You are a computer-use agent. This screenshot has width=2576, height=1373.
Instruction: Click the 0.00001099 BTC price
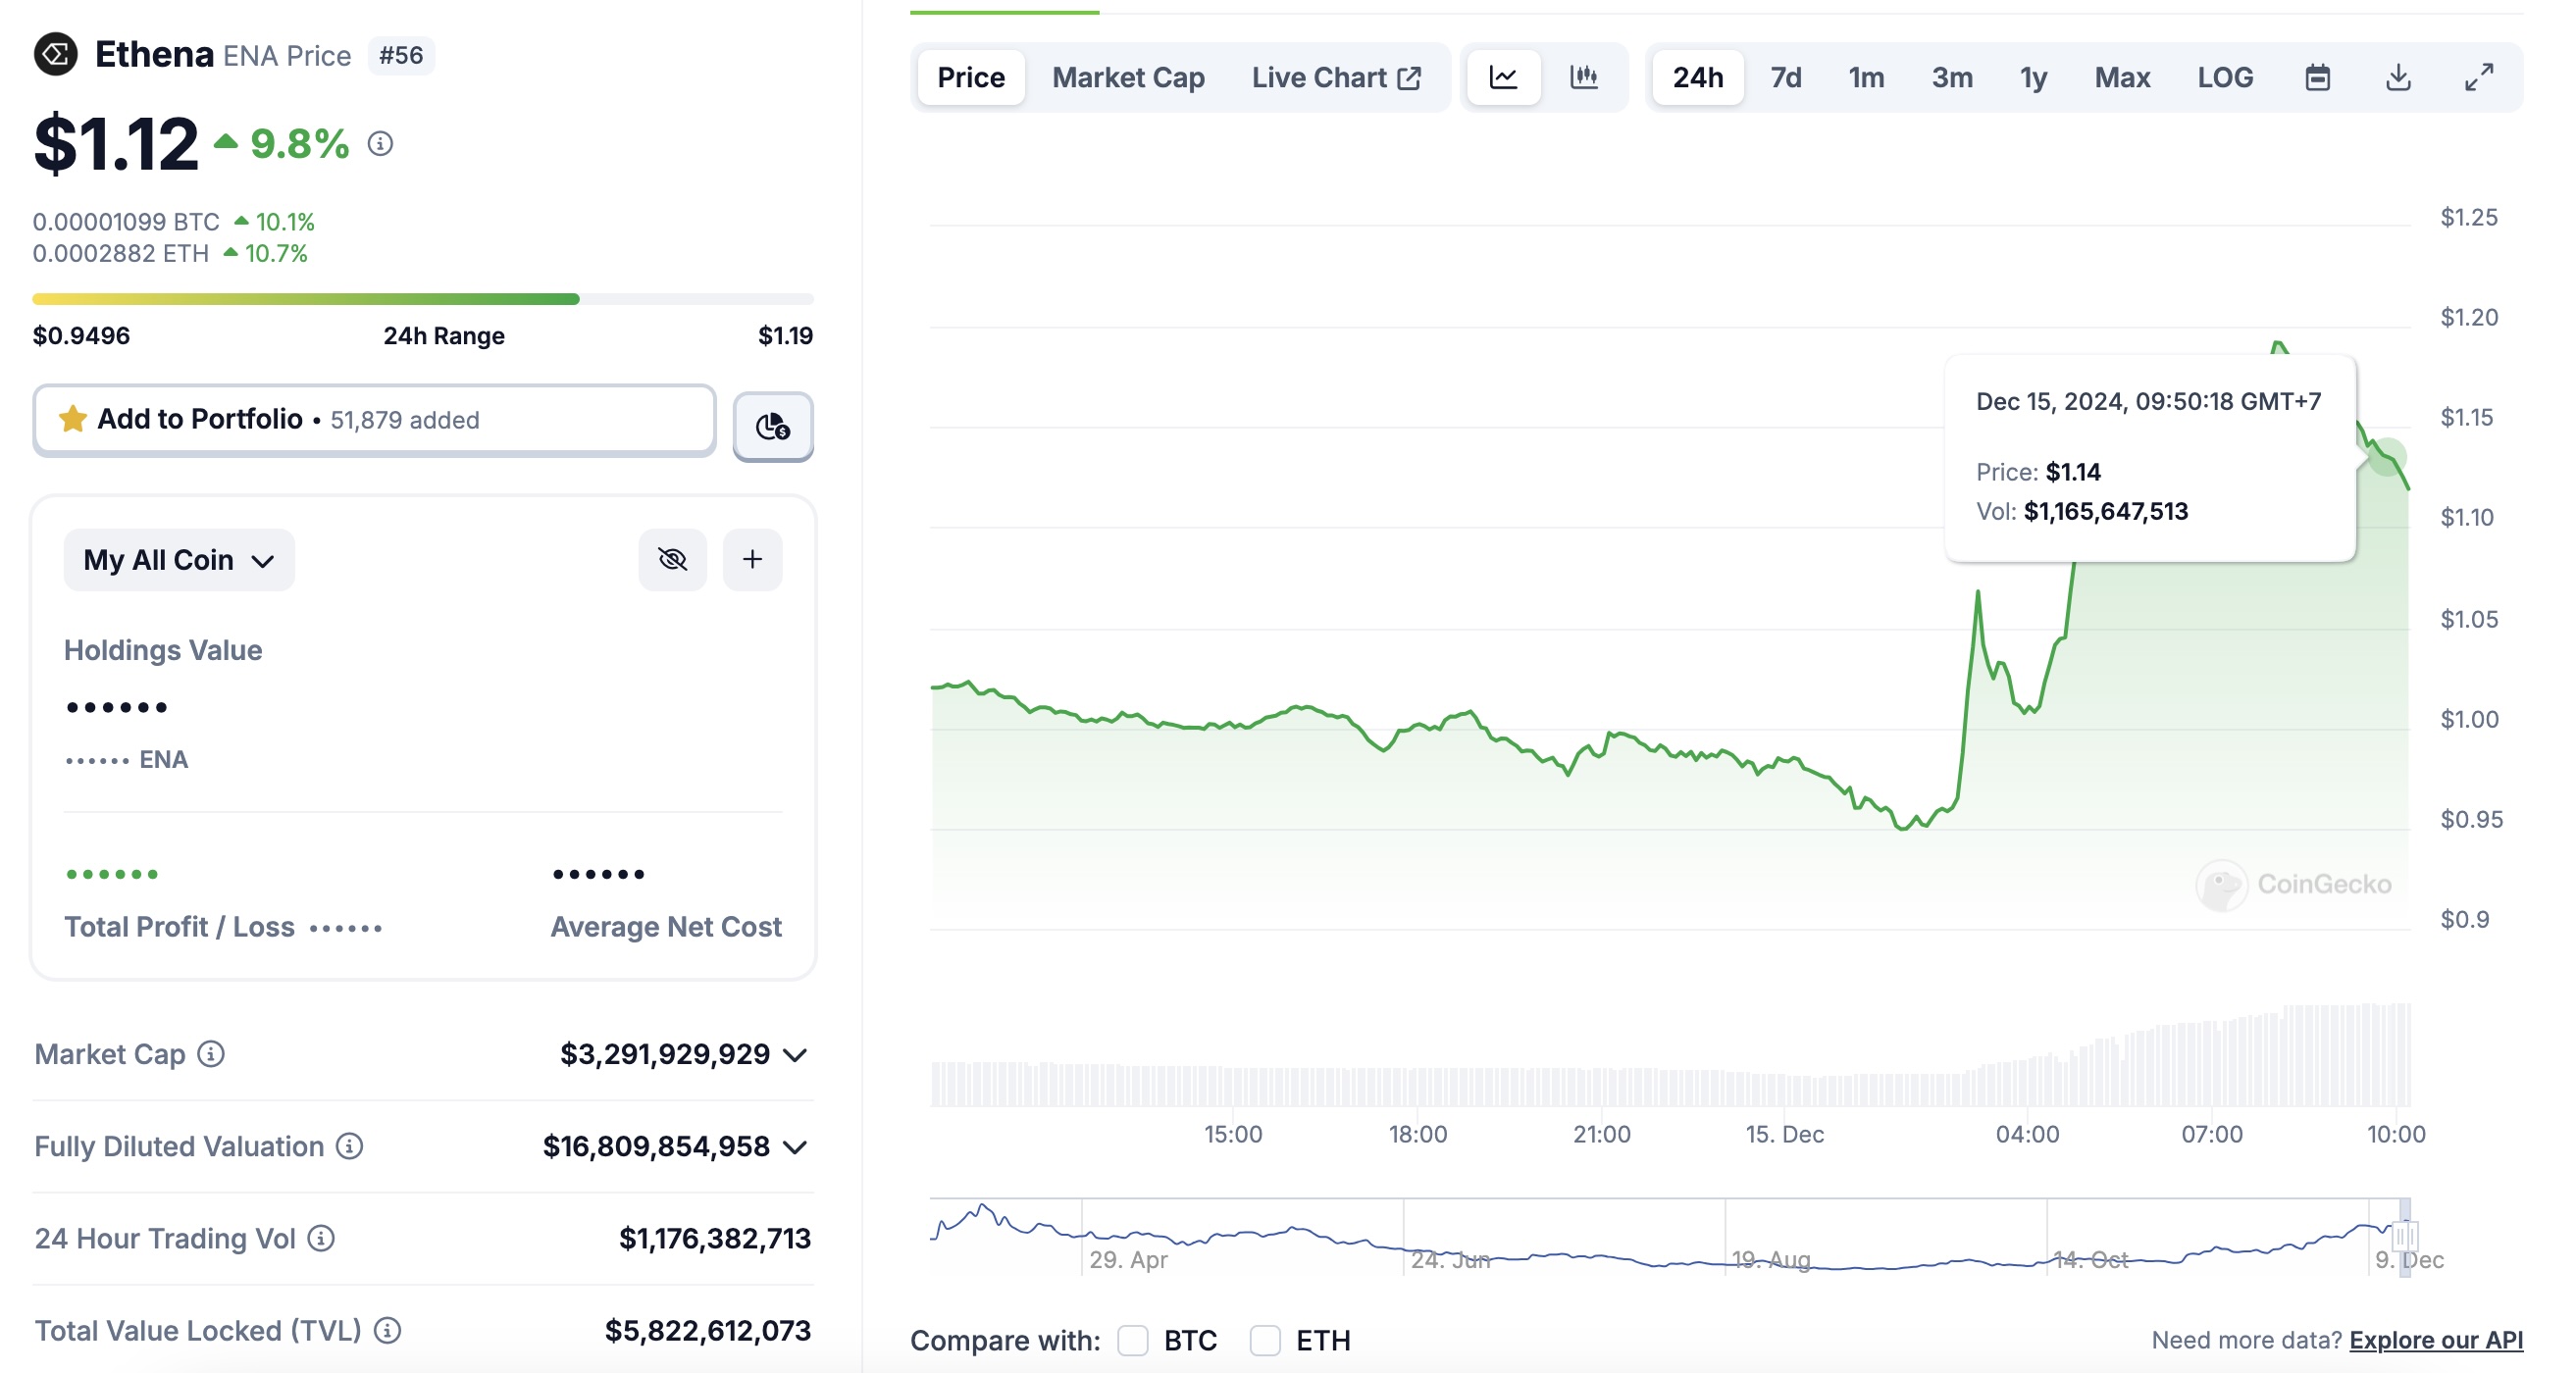(x=126, y=221)
